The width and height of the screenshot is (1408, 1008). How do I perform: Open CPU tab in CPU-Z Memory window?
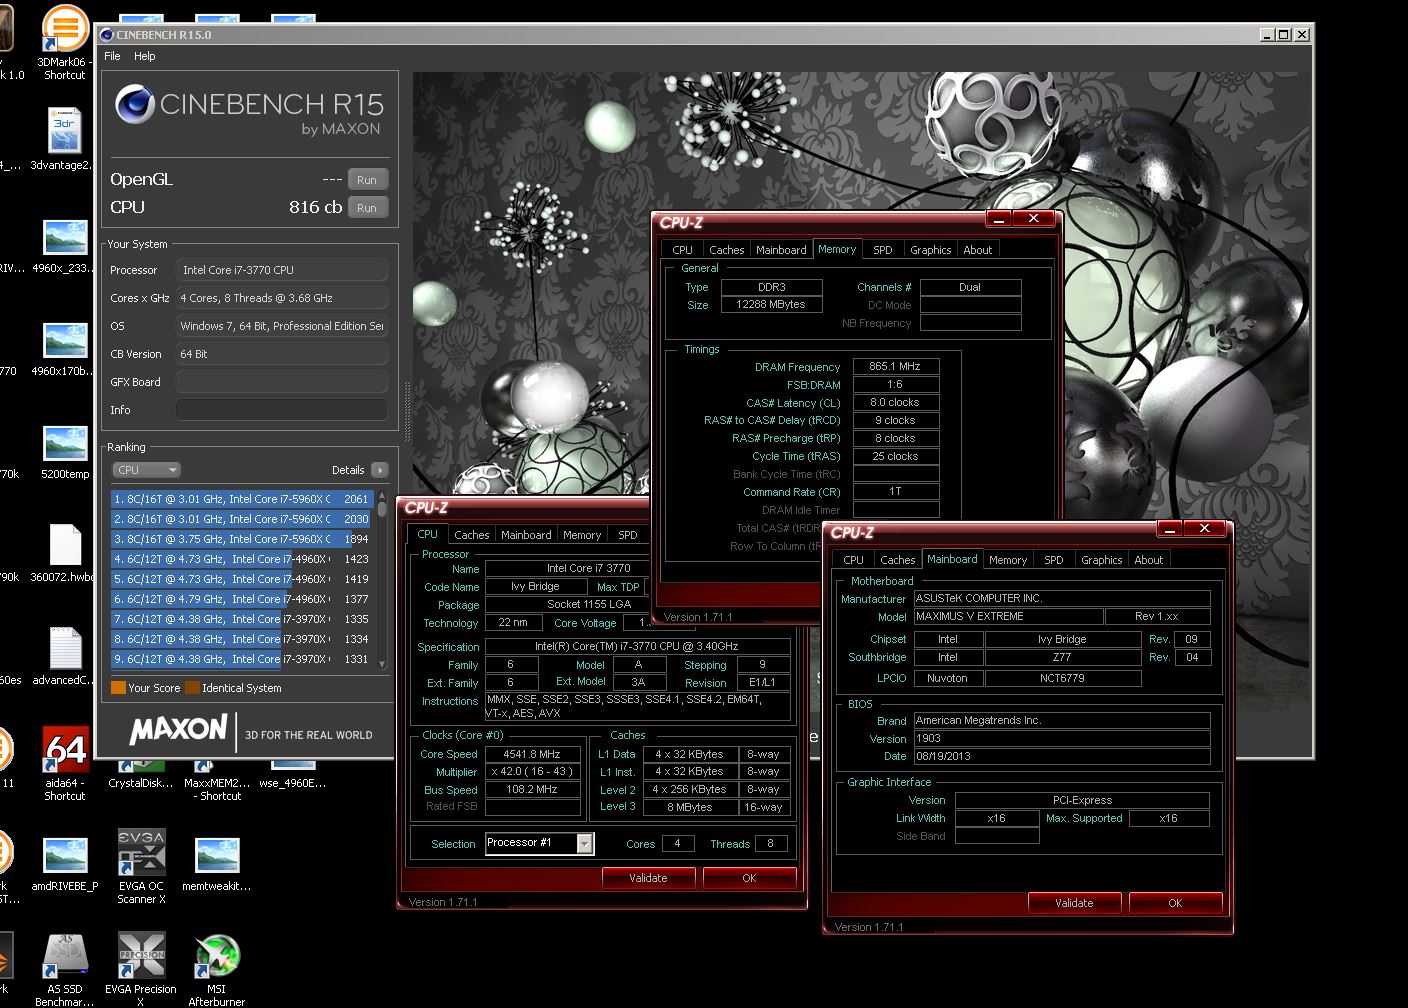(x=682, y=250)
